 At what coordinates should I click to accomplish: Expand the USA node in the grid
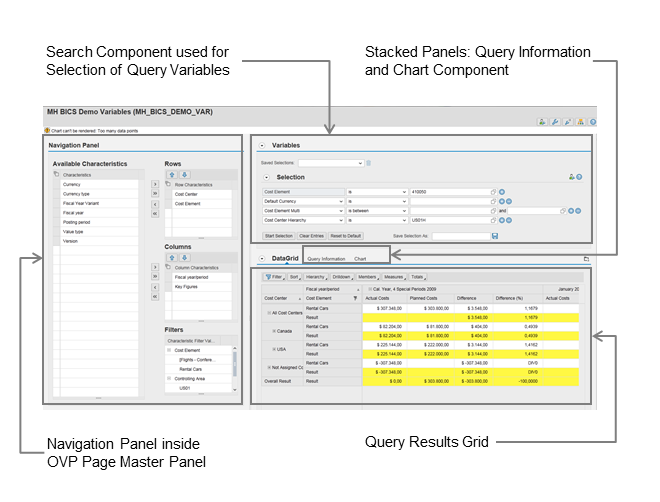(x=274, y=349)
